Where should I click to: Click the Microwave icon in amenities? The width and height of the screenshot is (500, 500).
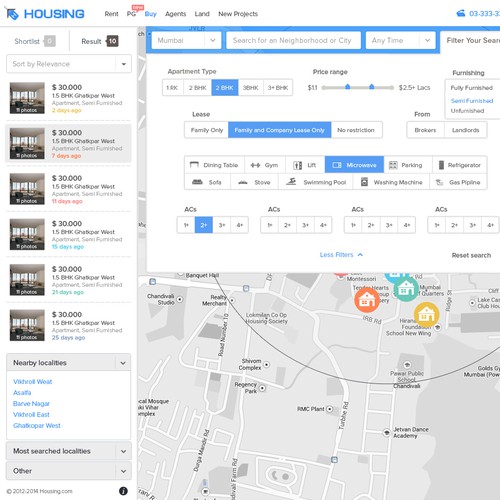(x=337, y=165)
